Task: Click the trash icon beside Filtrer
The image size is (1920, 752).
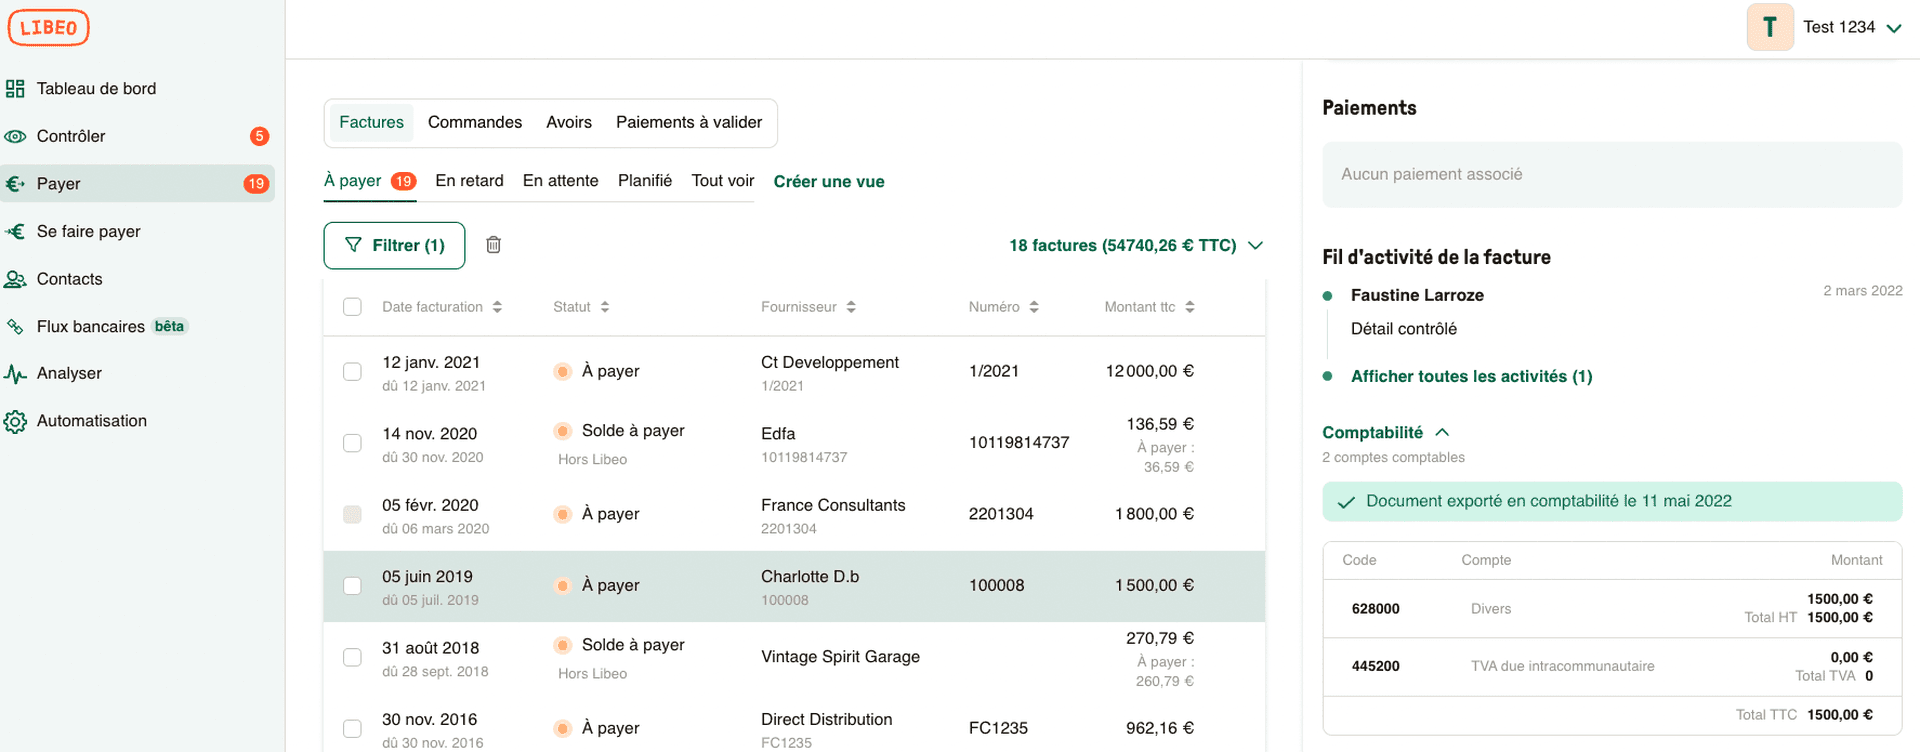Action: click(x=493, y=245)
